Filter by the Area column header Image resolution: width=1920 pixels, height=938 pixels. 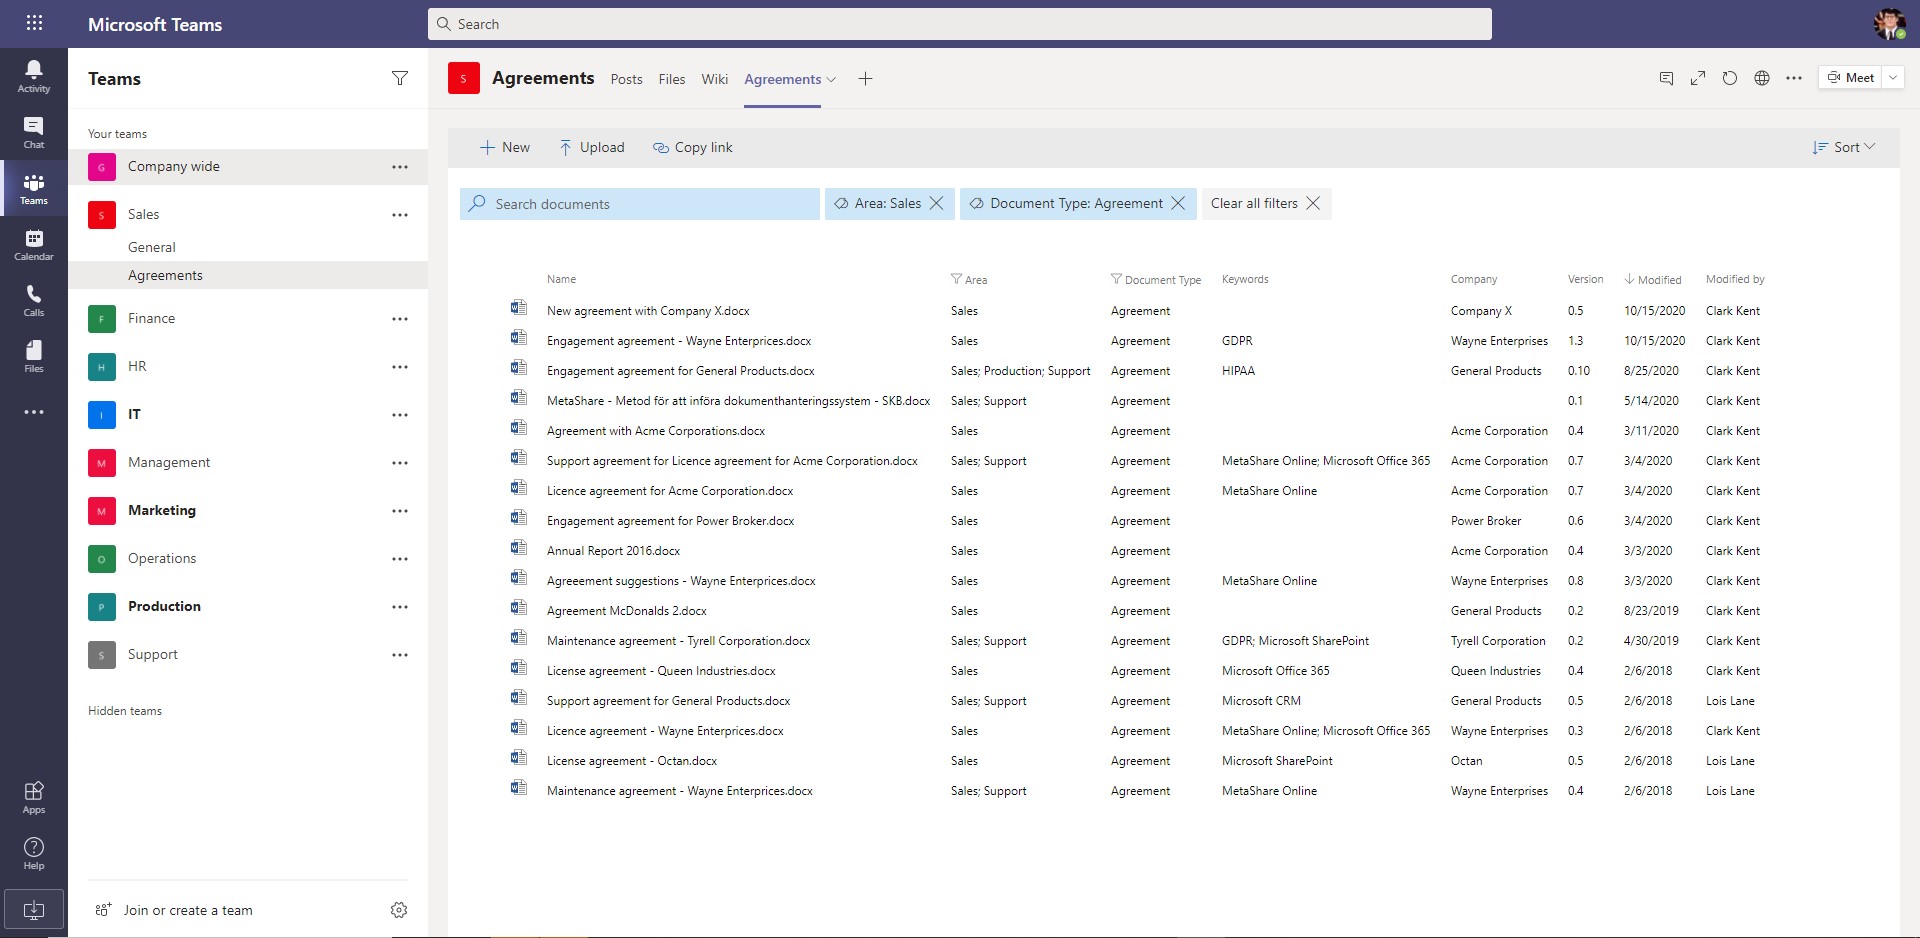point(969,280)
